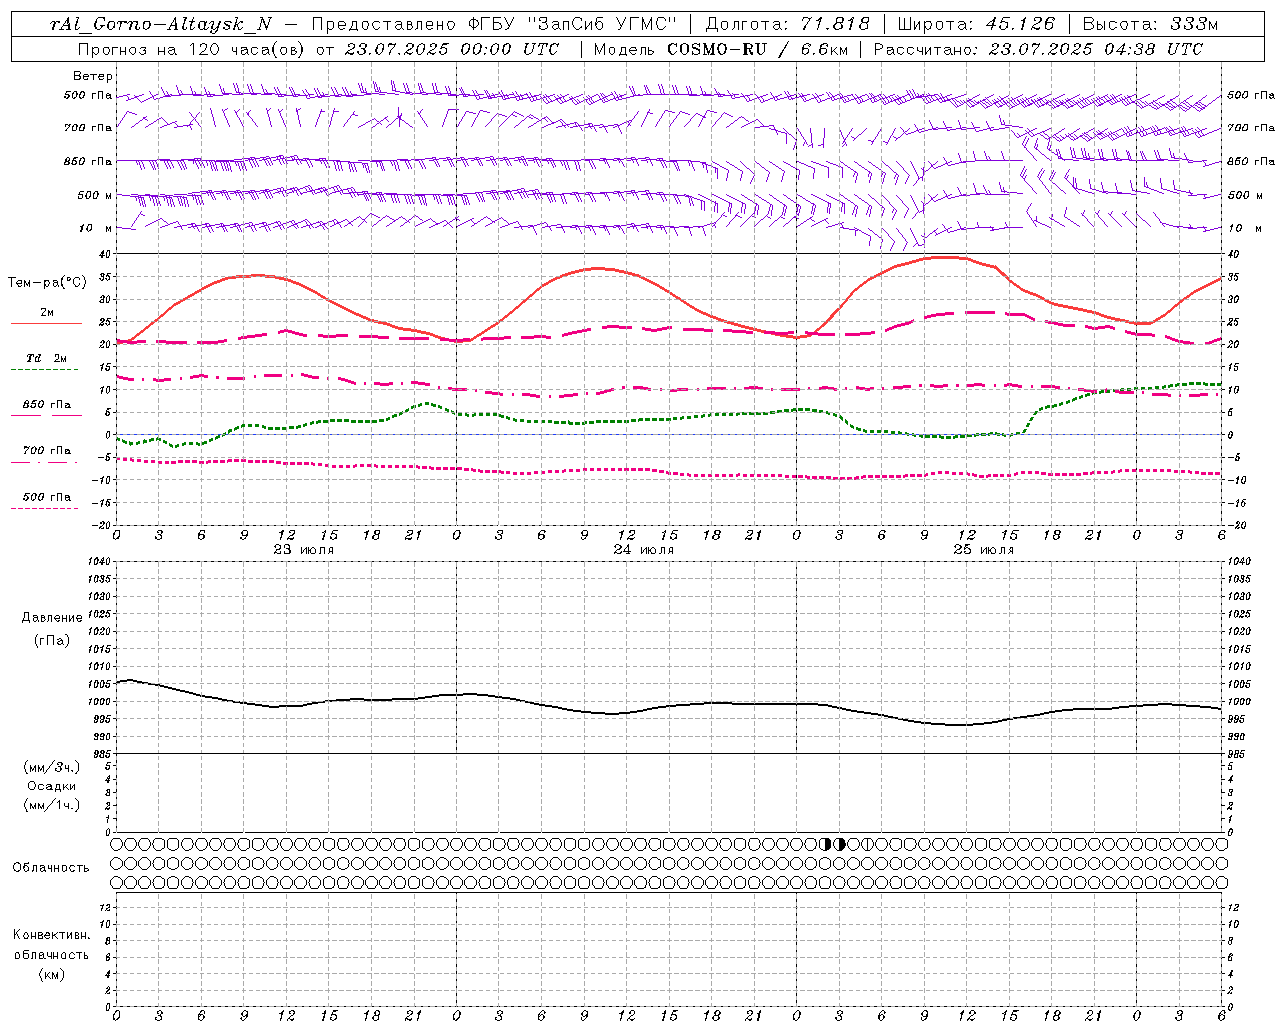
Task: Click 1000 on the right pressure axis
Action: point(1238,702)
